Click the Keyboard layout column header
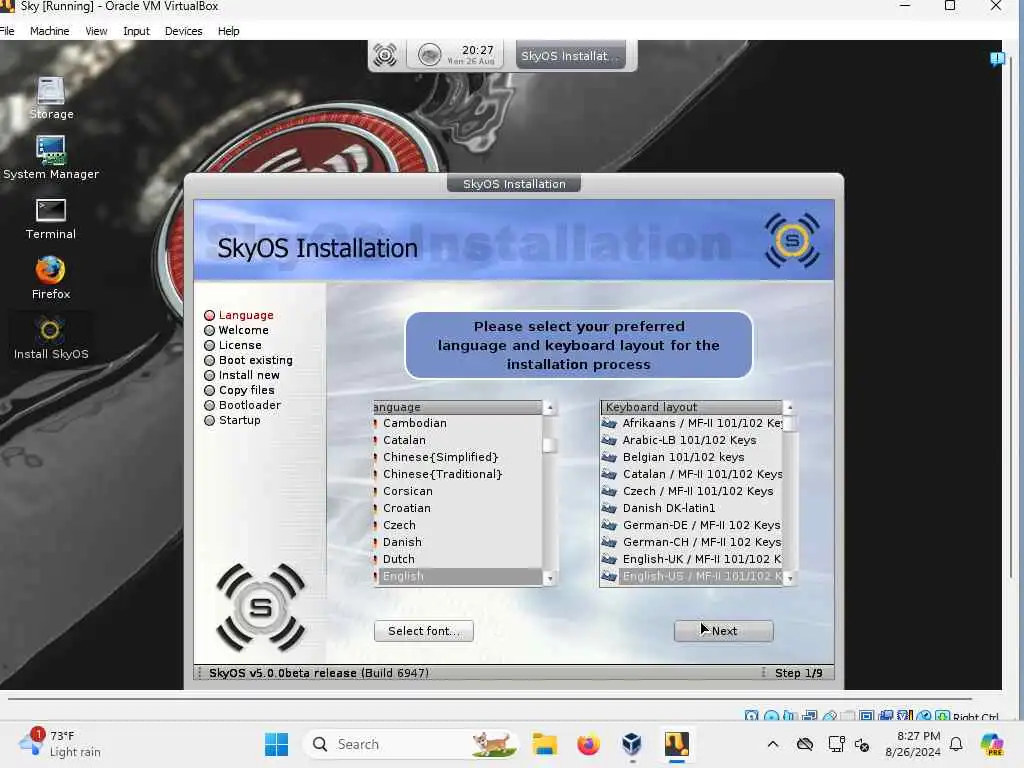The width and height of the screenshot is (1024, 768). [691, 407]
